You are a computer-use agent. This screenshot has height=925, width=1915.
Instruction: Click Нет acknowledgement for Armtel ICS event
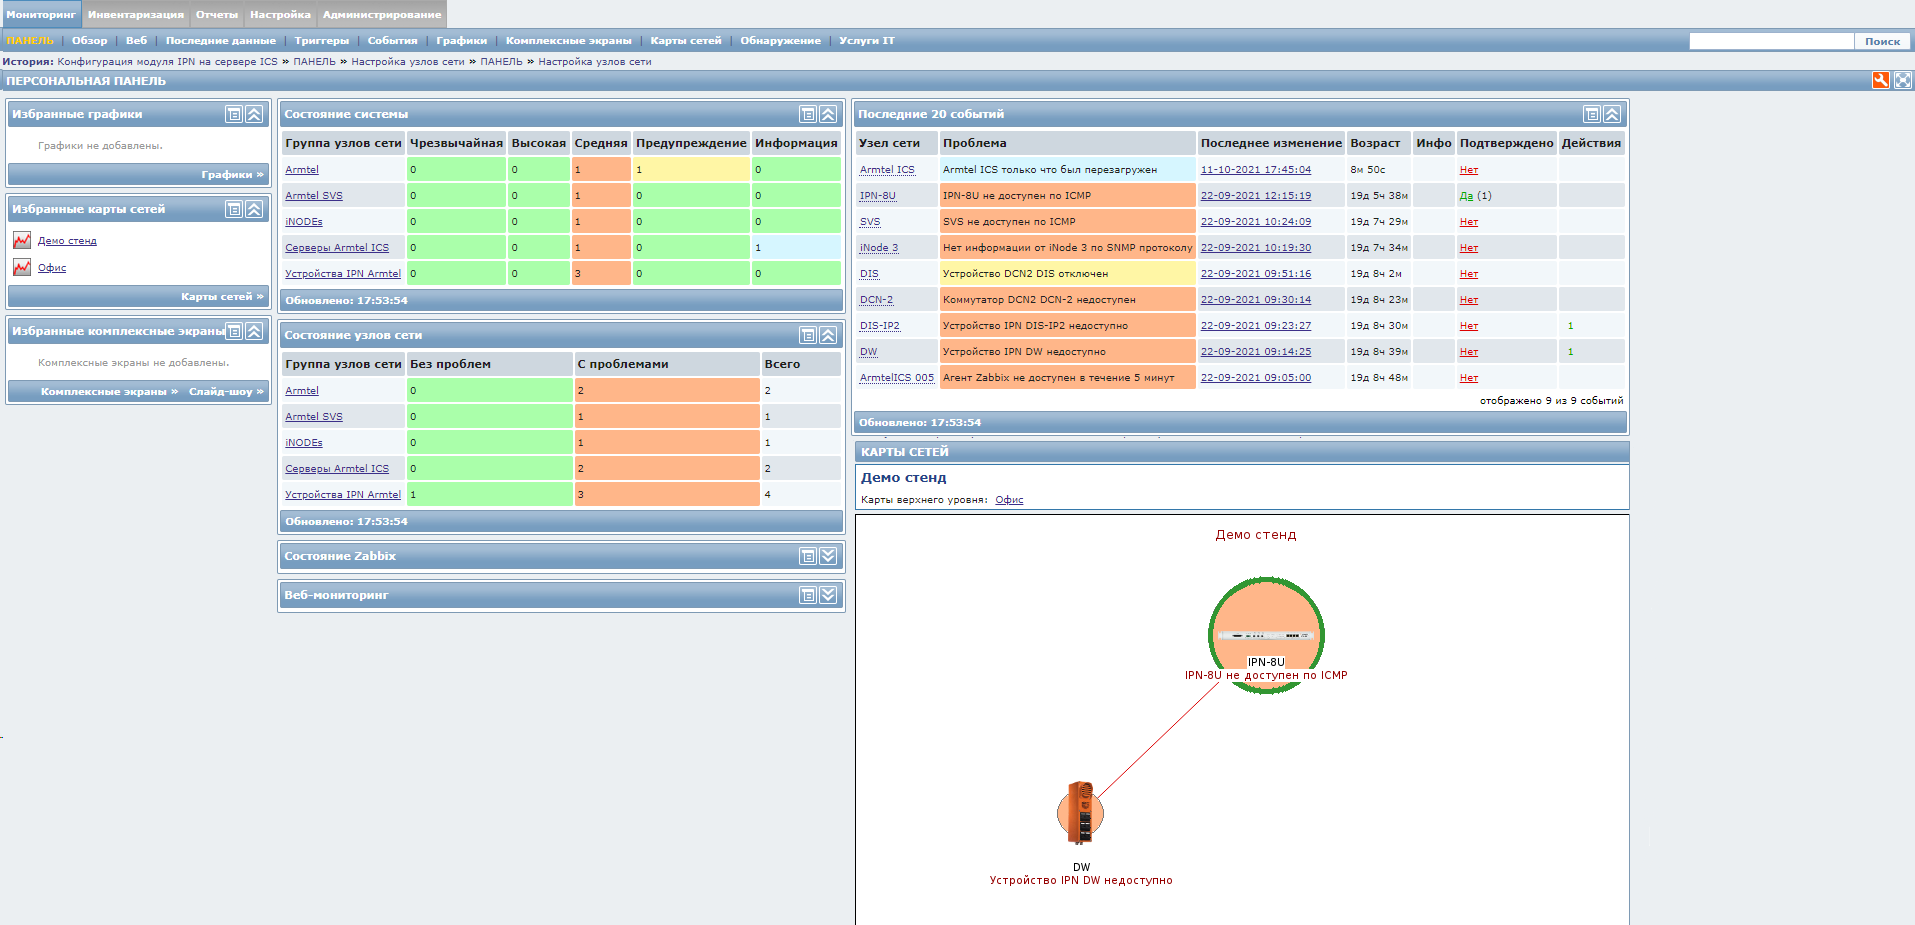coord(1469,170)
